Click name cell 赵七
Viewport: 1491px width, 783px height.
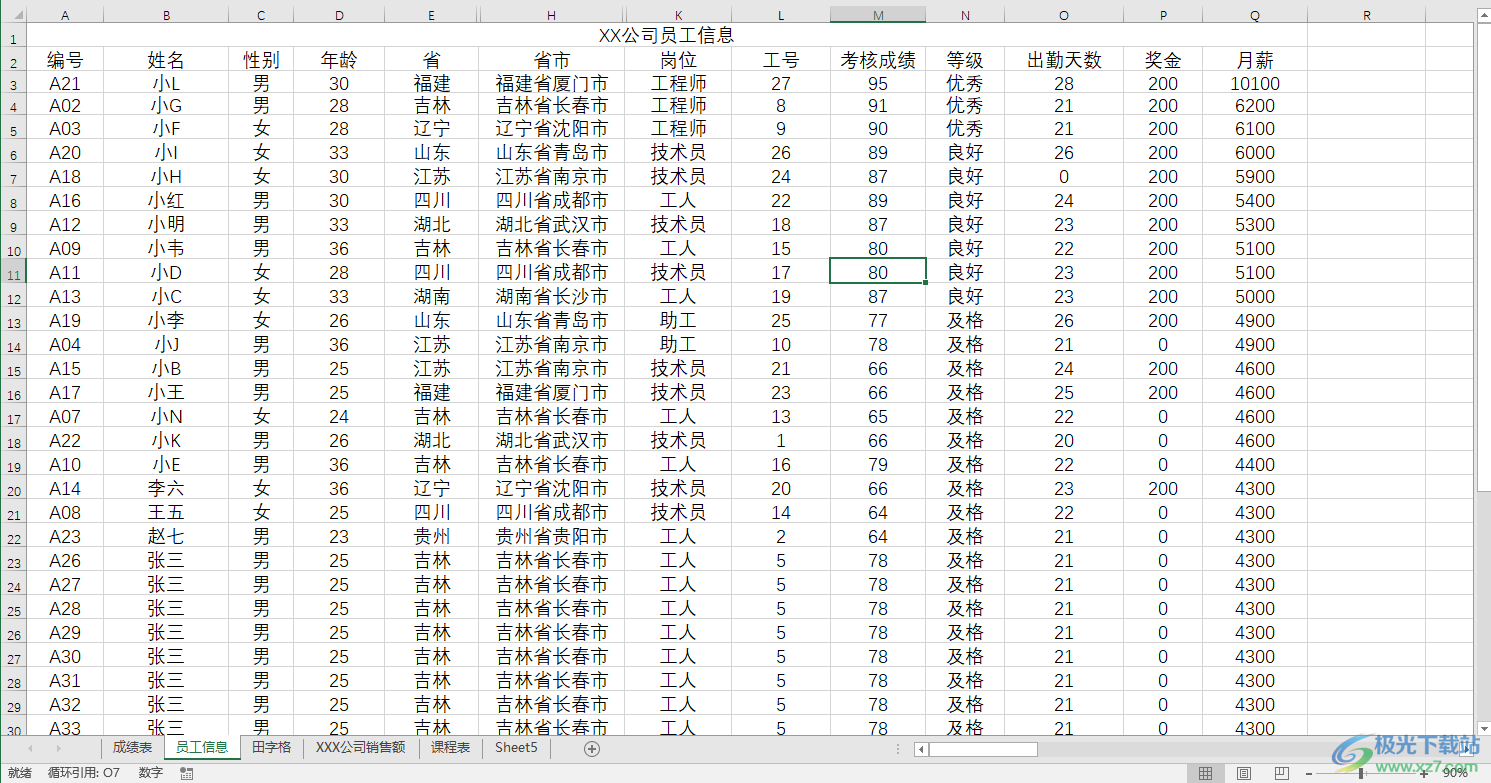click(x=166, y=536)
